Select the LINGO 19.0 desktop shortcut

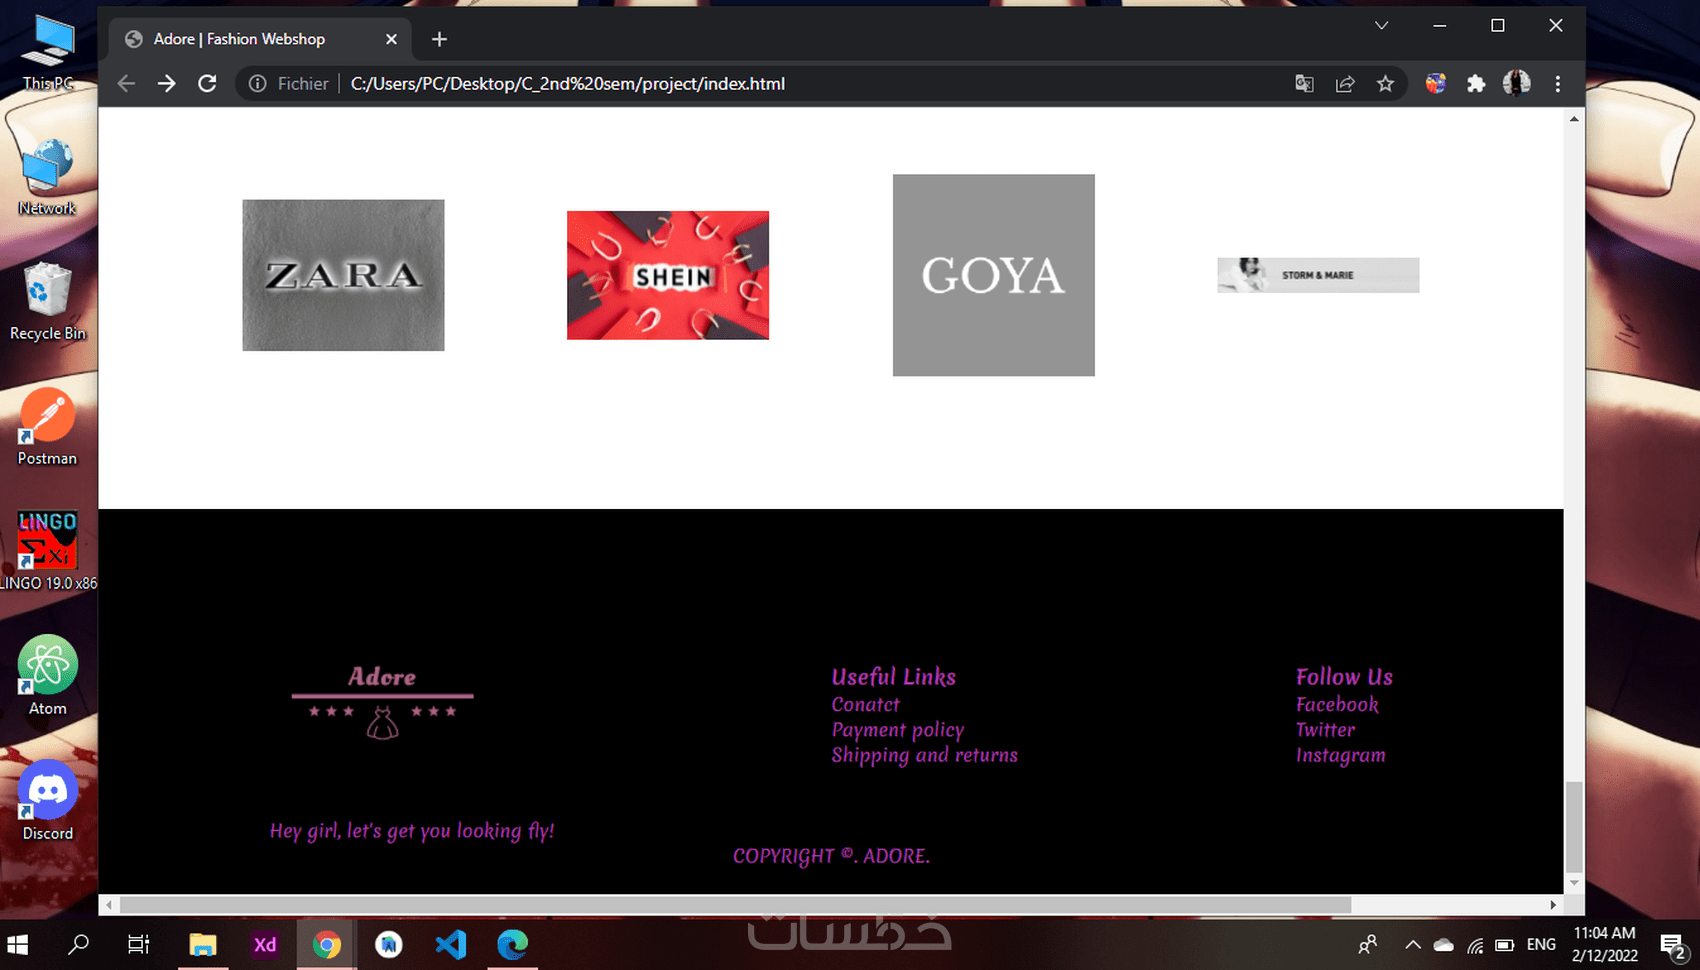[x=47, y=551]
